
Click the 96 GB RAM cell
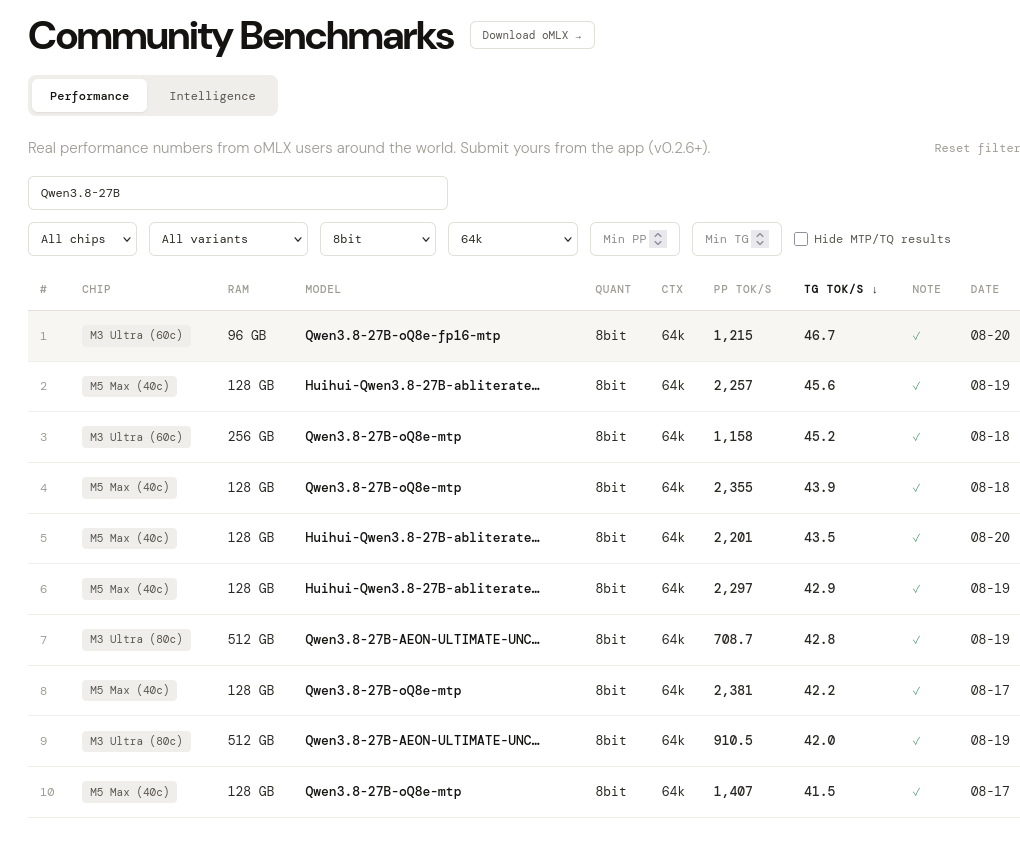pos(247,336)
